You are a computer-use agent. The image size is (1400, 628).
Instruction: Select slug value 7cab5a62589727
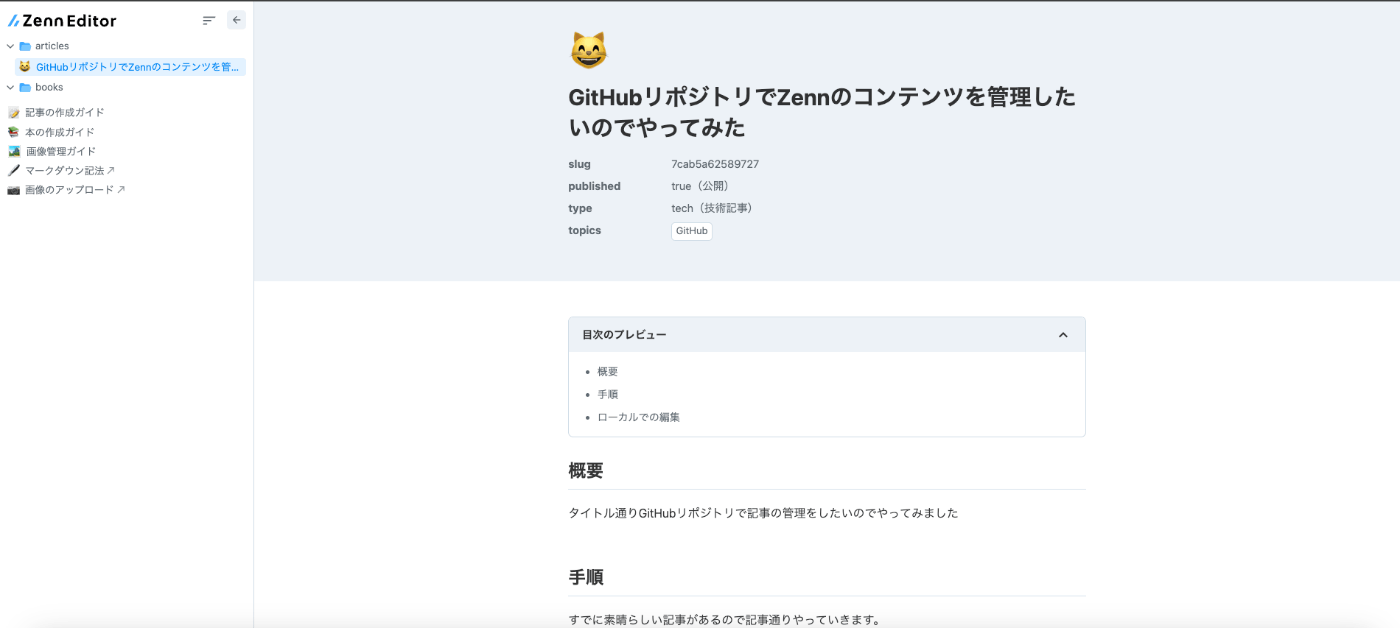click(715, 164)
